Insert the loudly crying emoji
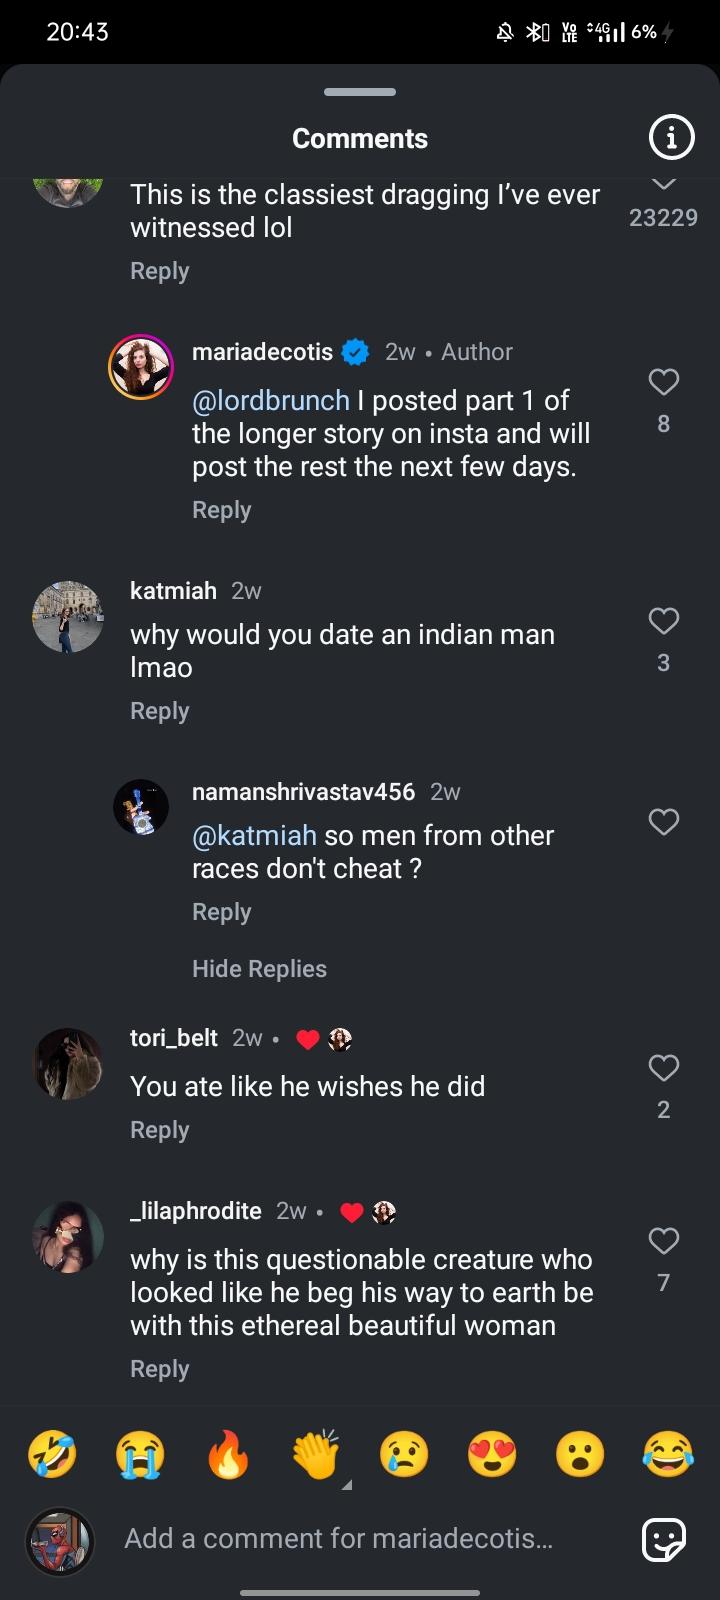The image size is (720, 1600). (140, 1454)
